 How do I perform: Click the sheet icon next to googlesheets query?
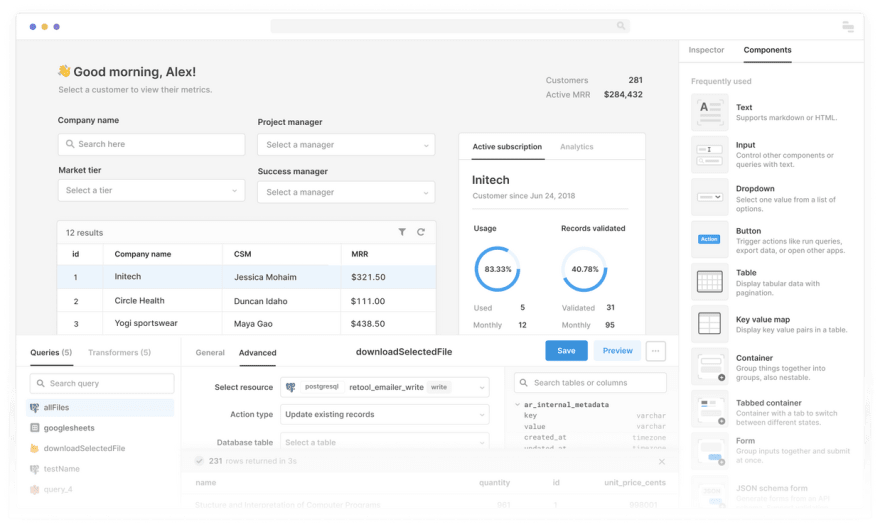[x=34, y=428]
